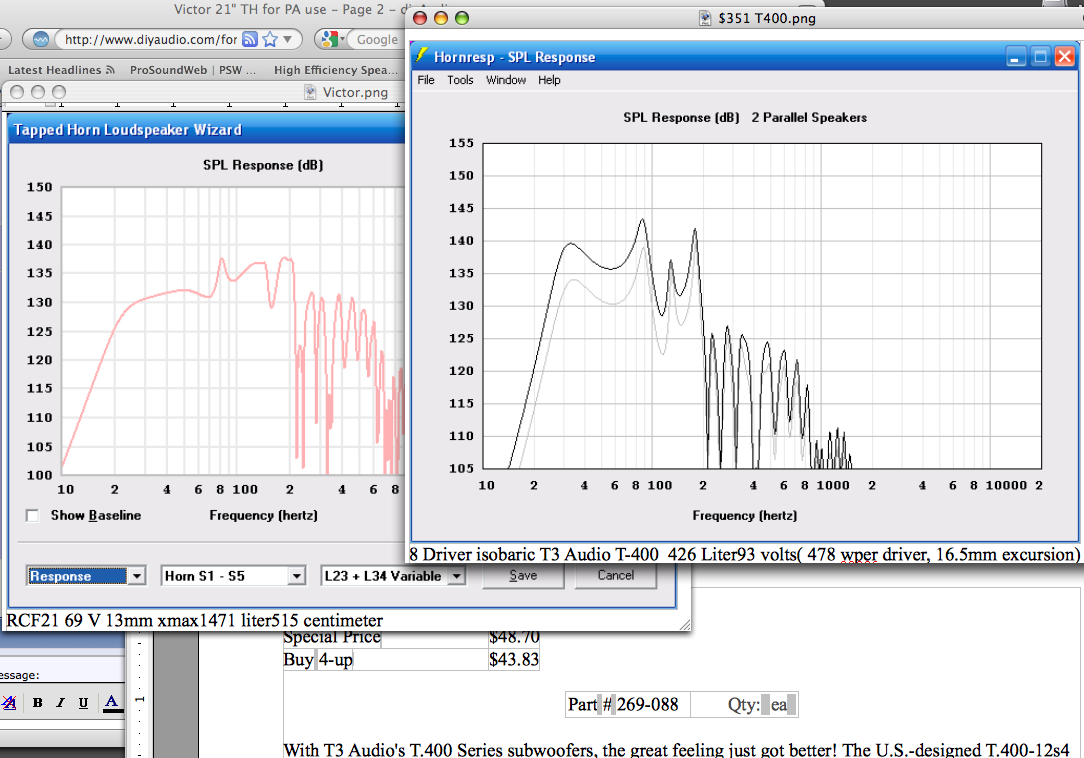Click the Cancel button in the wizard
The image size is (1084, 758).
coord(615,575)
